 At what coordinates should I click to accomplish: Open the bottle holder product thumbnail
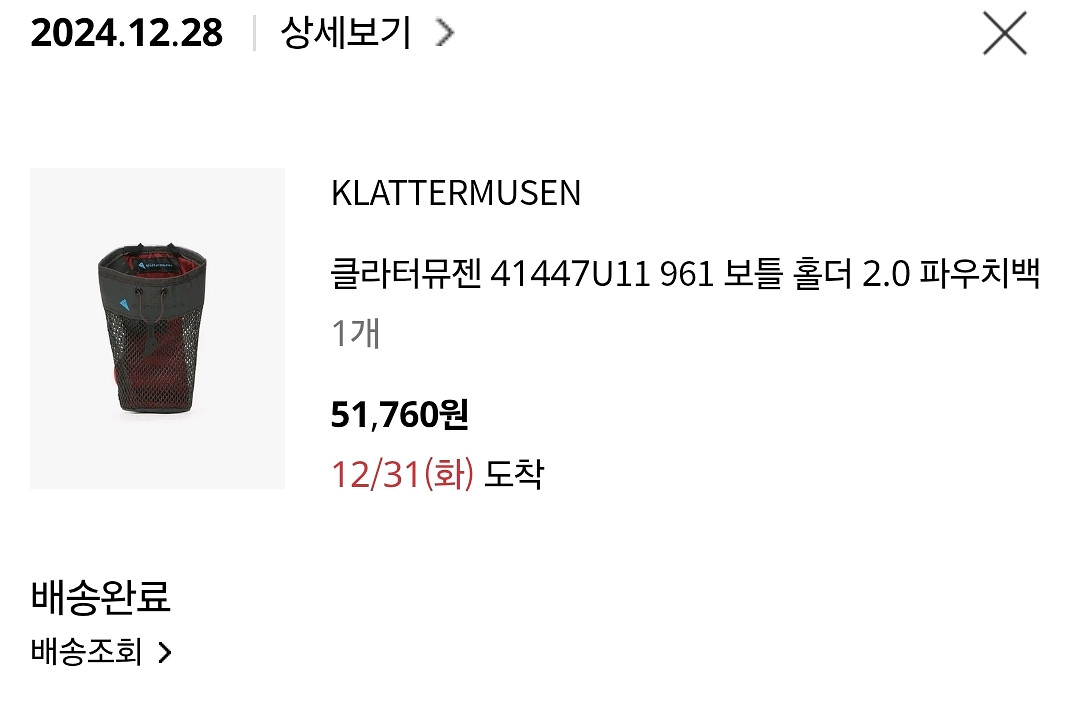pos(157,329)
